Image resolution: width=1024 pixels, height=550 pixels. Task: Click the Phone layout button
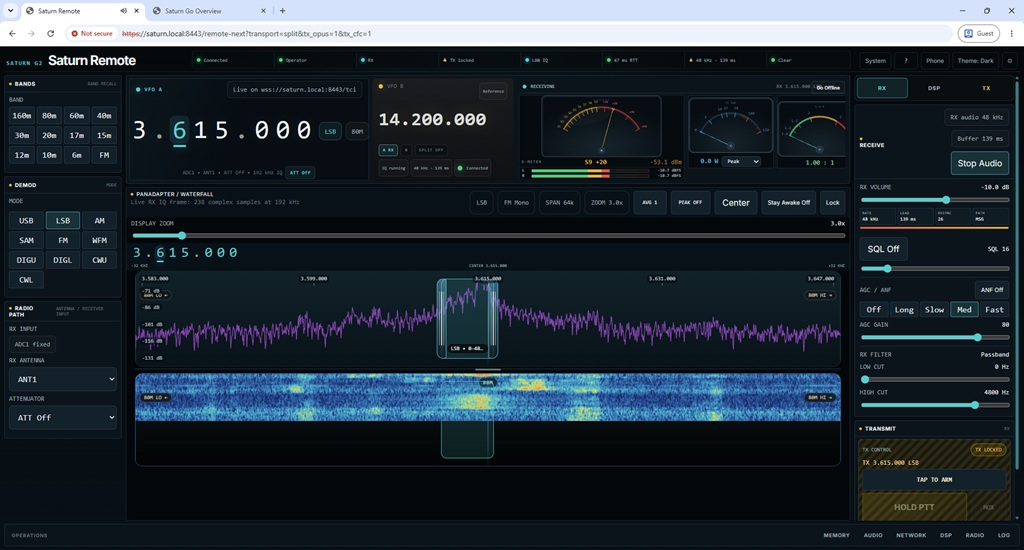(935, 61)
